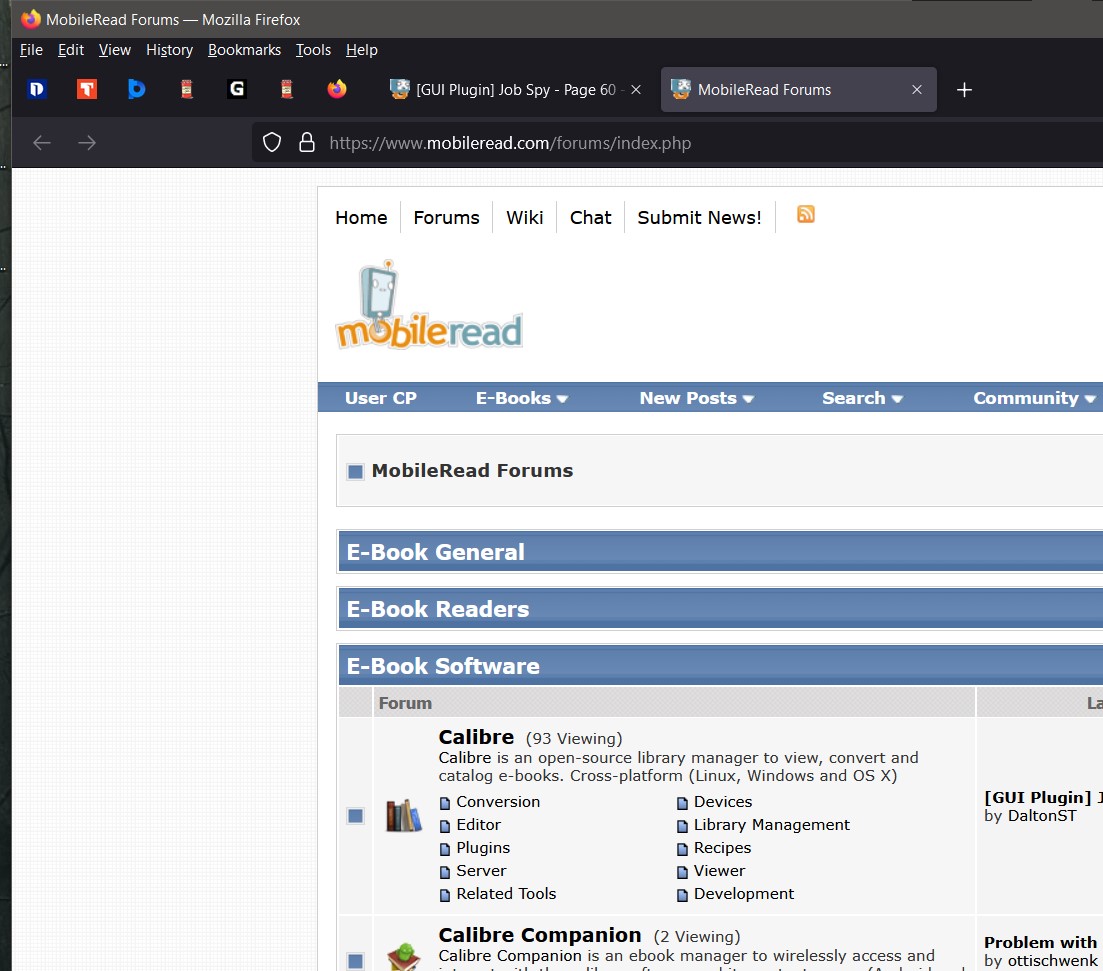Open the pinned tab between b and G icons
This screenshot has width=1103, height=971.
[186, 89]
